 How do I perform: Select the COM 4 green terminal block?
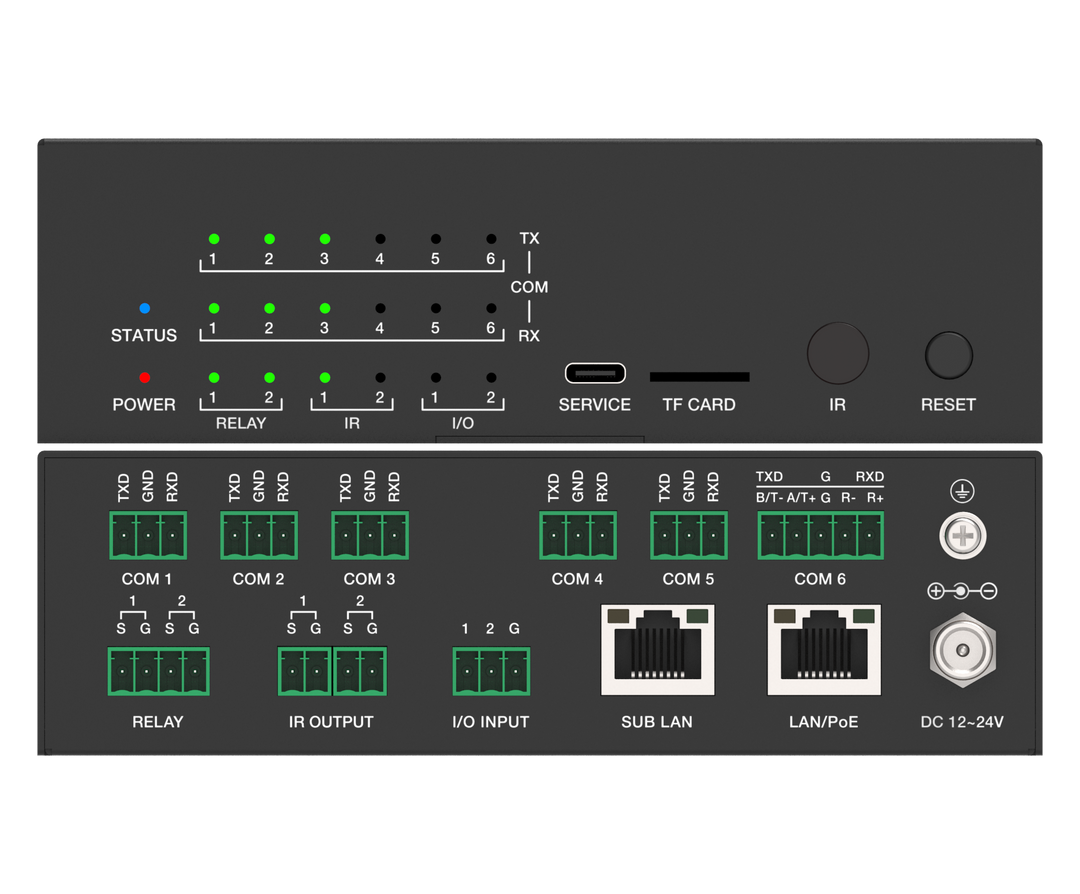pos(578,535)
